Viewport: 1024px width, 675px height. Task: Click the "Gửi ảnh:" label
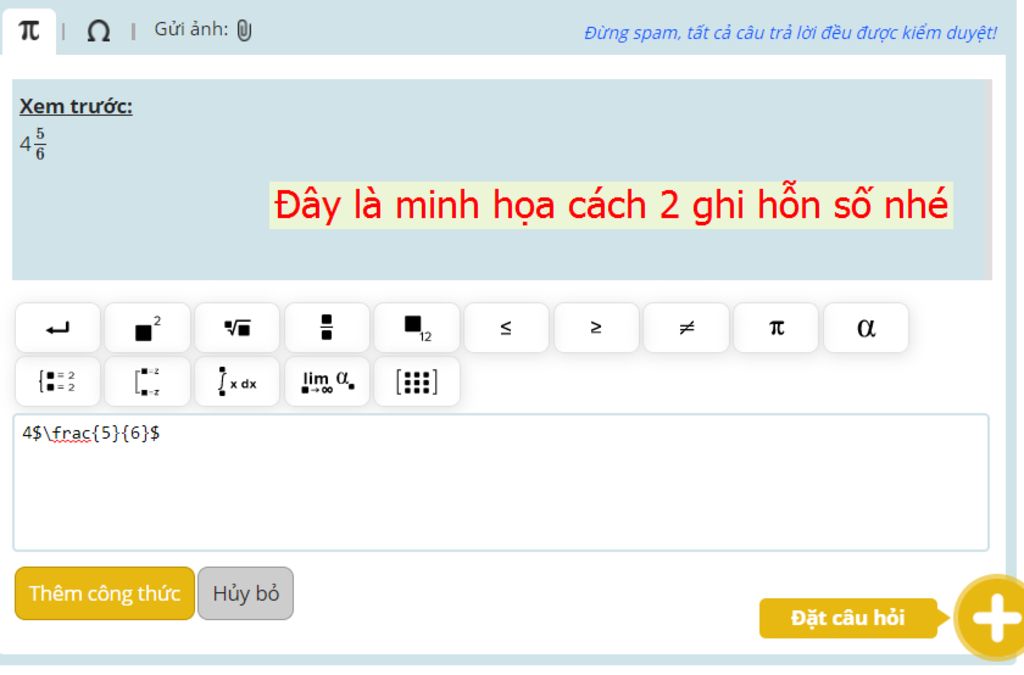[191, 29]
